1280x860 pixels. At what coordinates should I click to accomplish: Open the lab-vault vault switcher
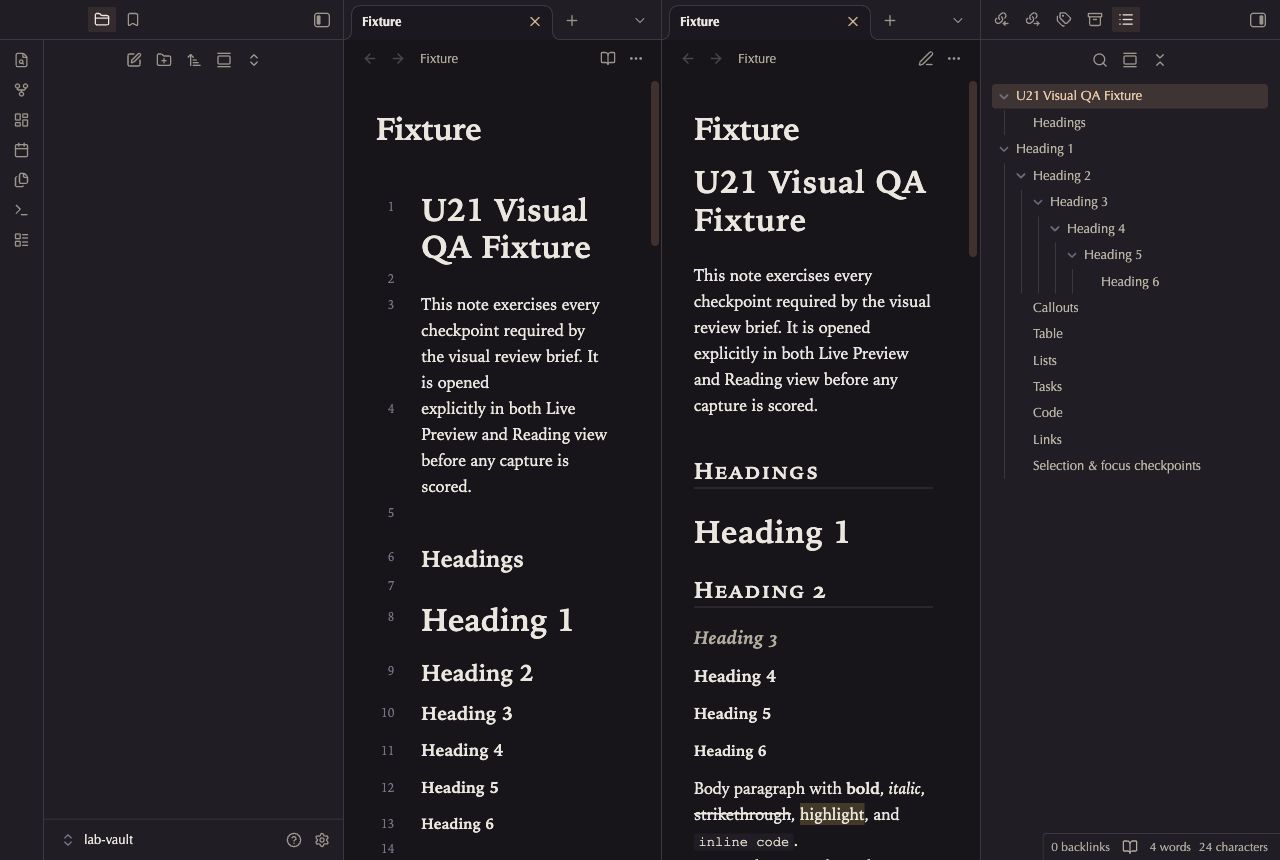(98, 840)
